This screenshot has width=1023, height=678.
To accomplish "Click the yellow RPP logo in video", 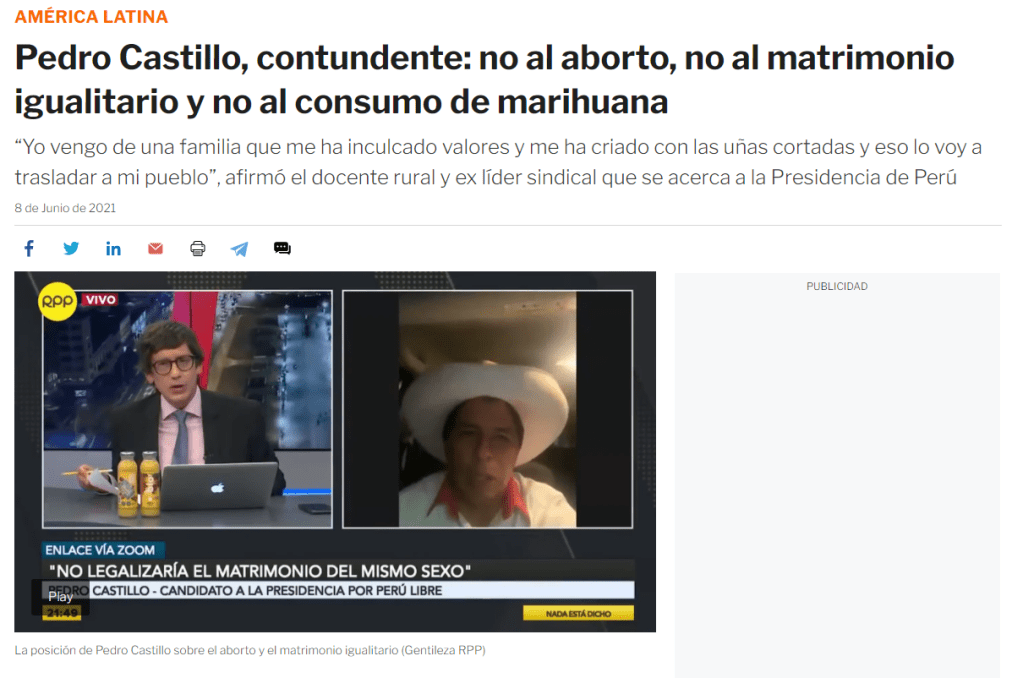I will coord(57,301).
